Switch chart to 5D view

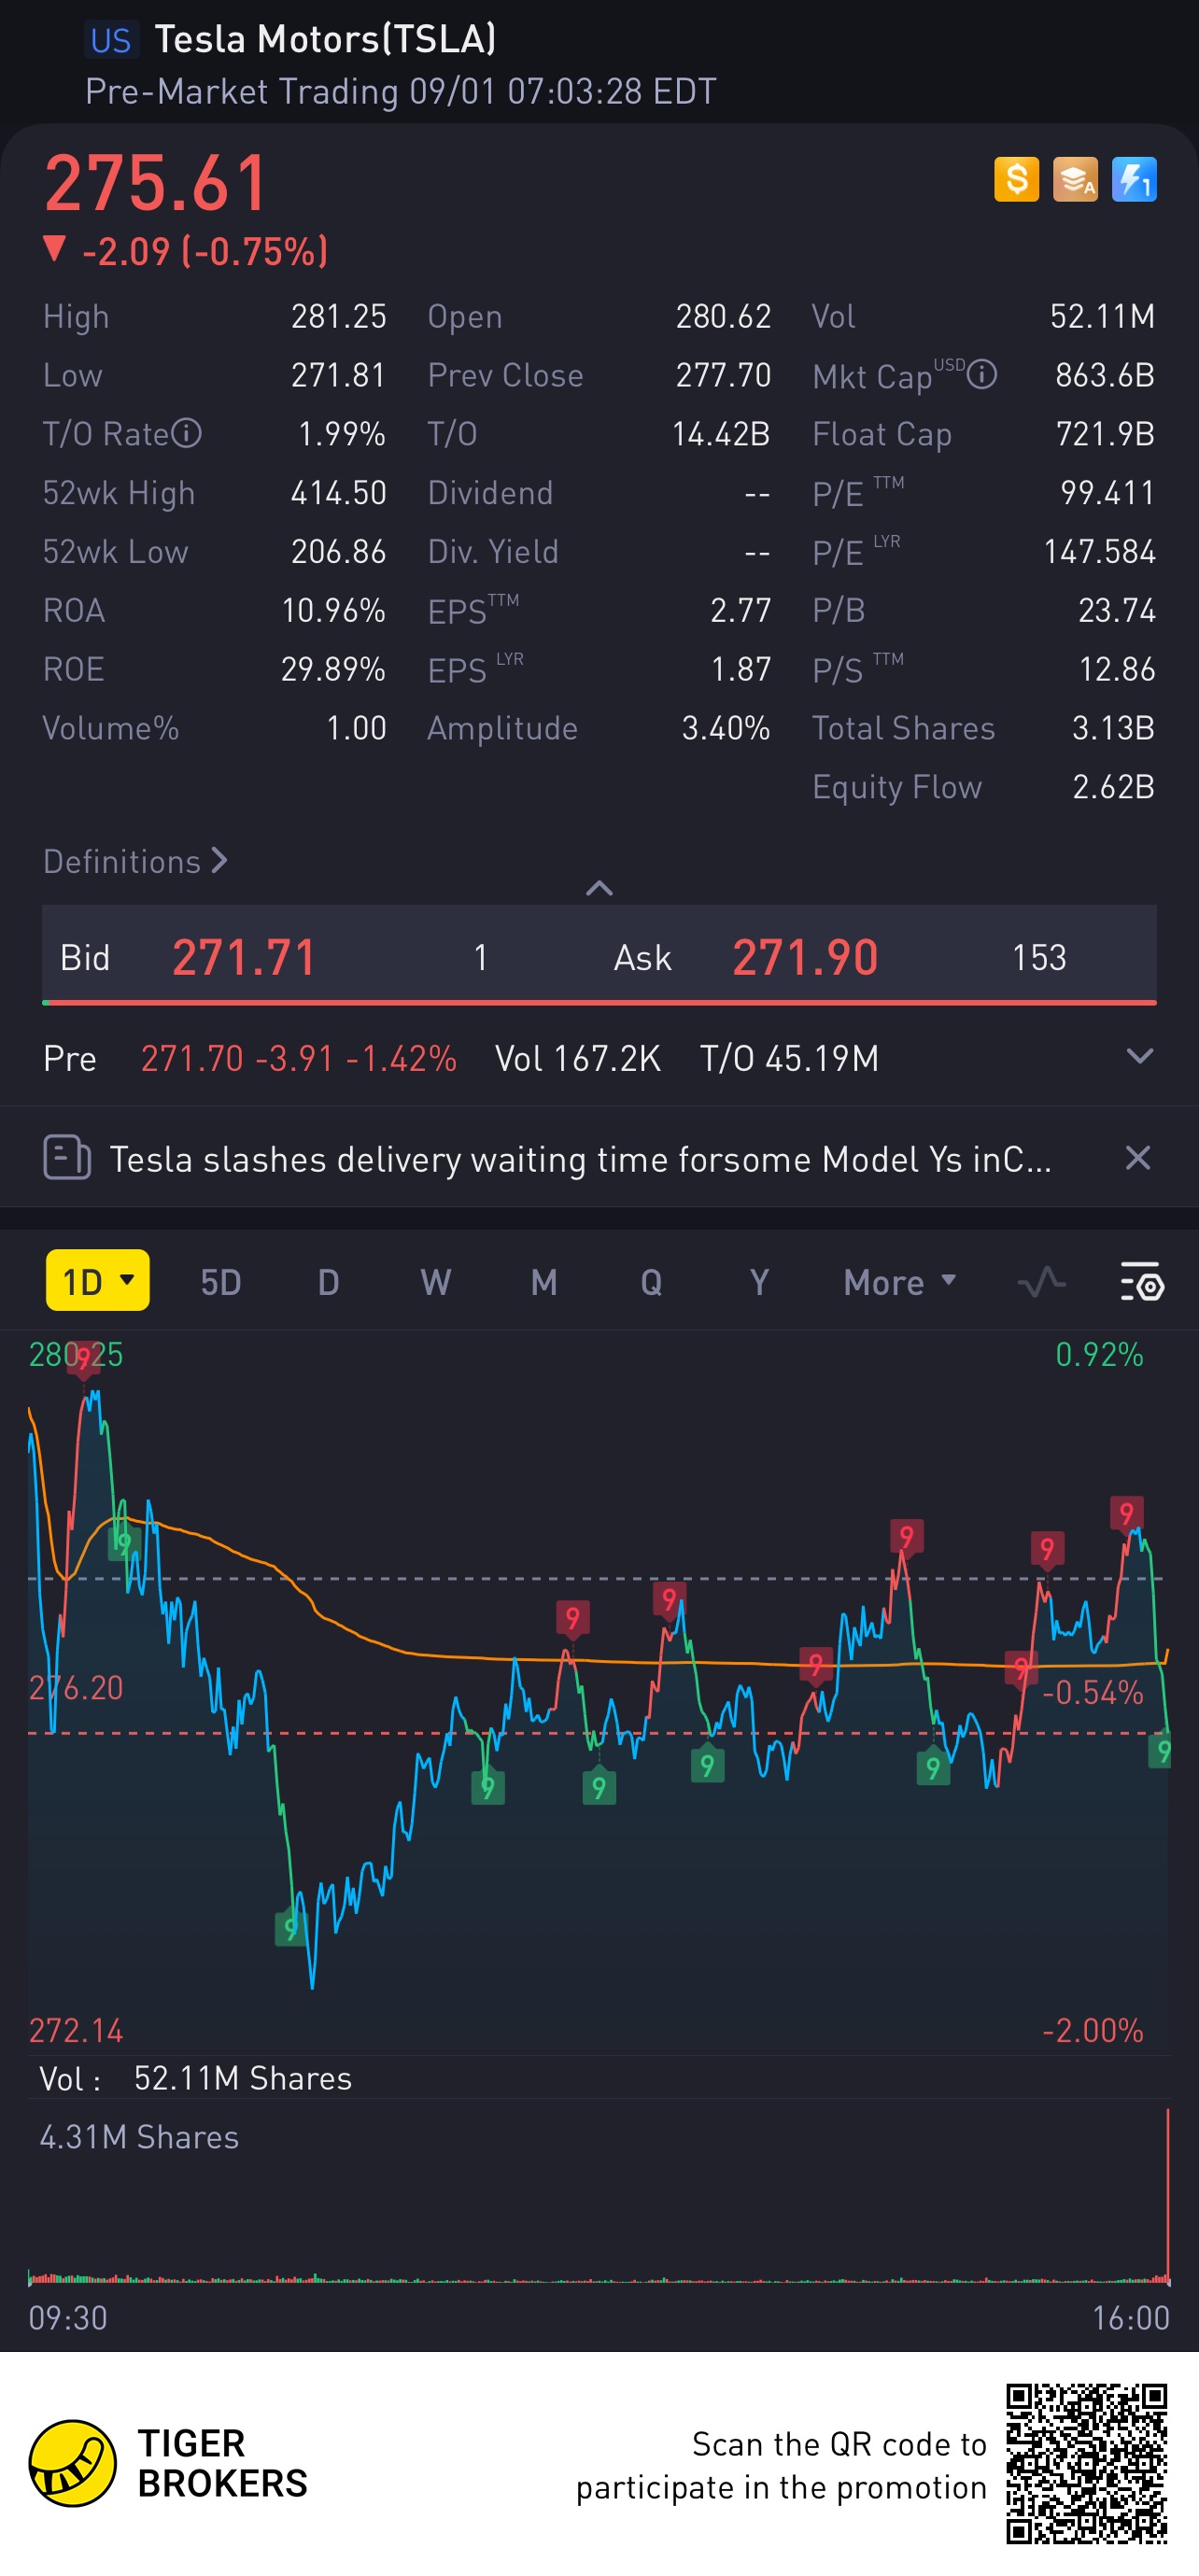tap(221, 1282)
